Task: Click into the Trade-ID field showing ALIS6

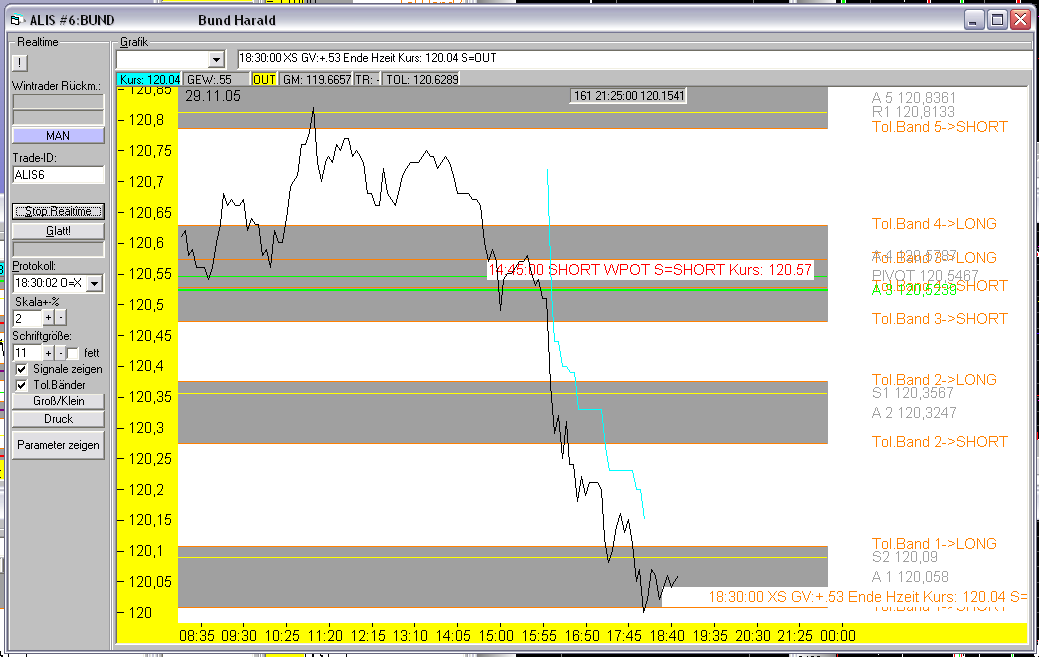Action: [58, 175]
